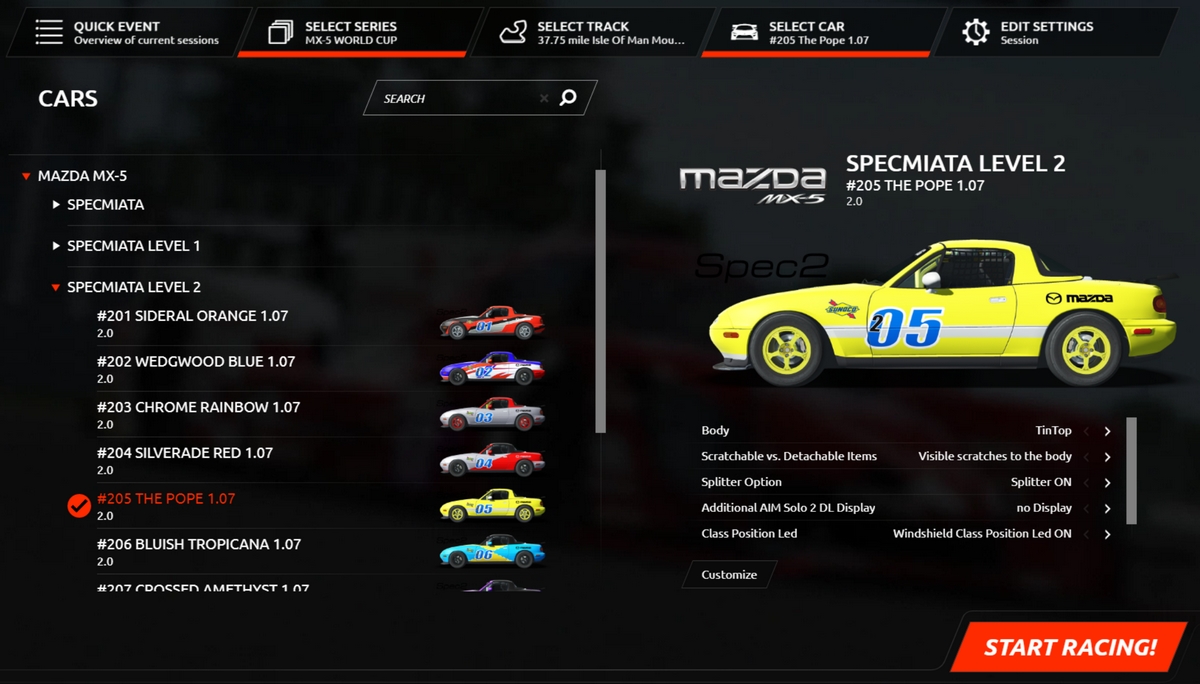
Task: Click the car list scrollbar
Action: [x=600, y=300]
